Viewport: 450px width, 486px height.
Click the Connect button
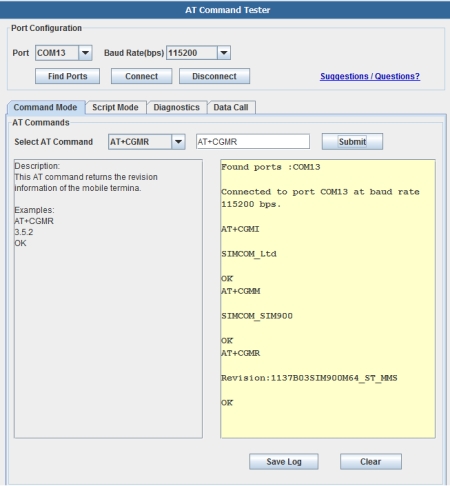(141, 76)
